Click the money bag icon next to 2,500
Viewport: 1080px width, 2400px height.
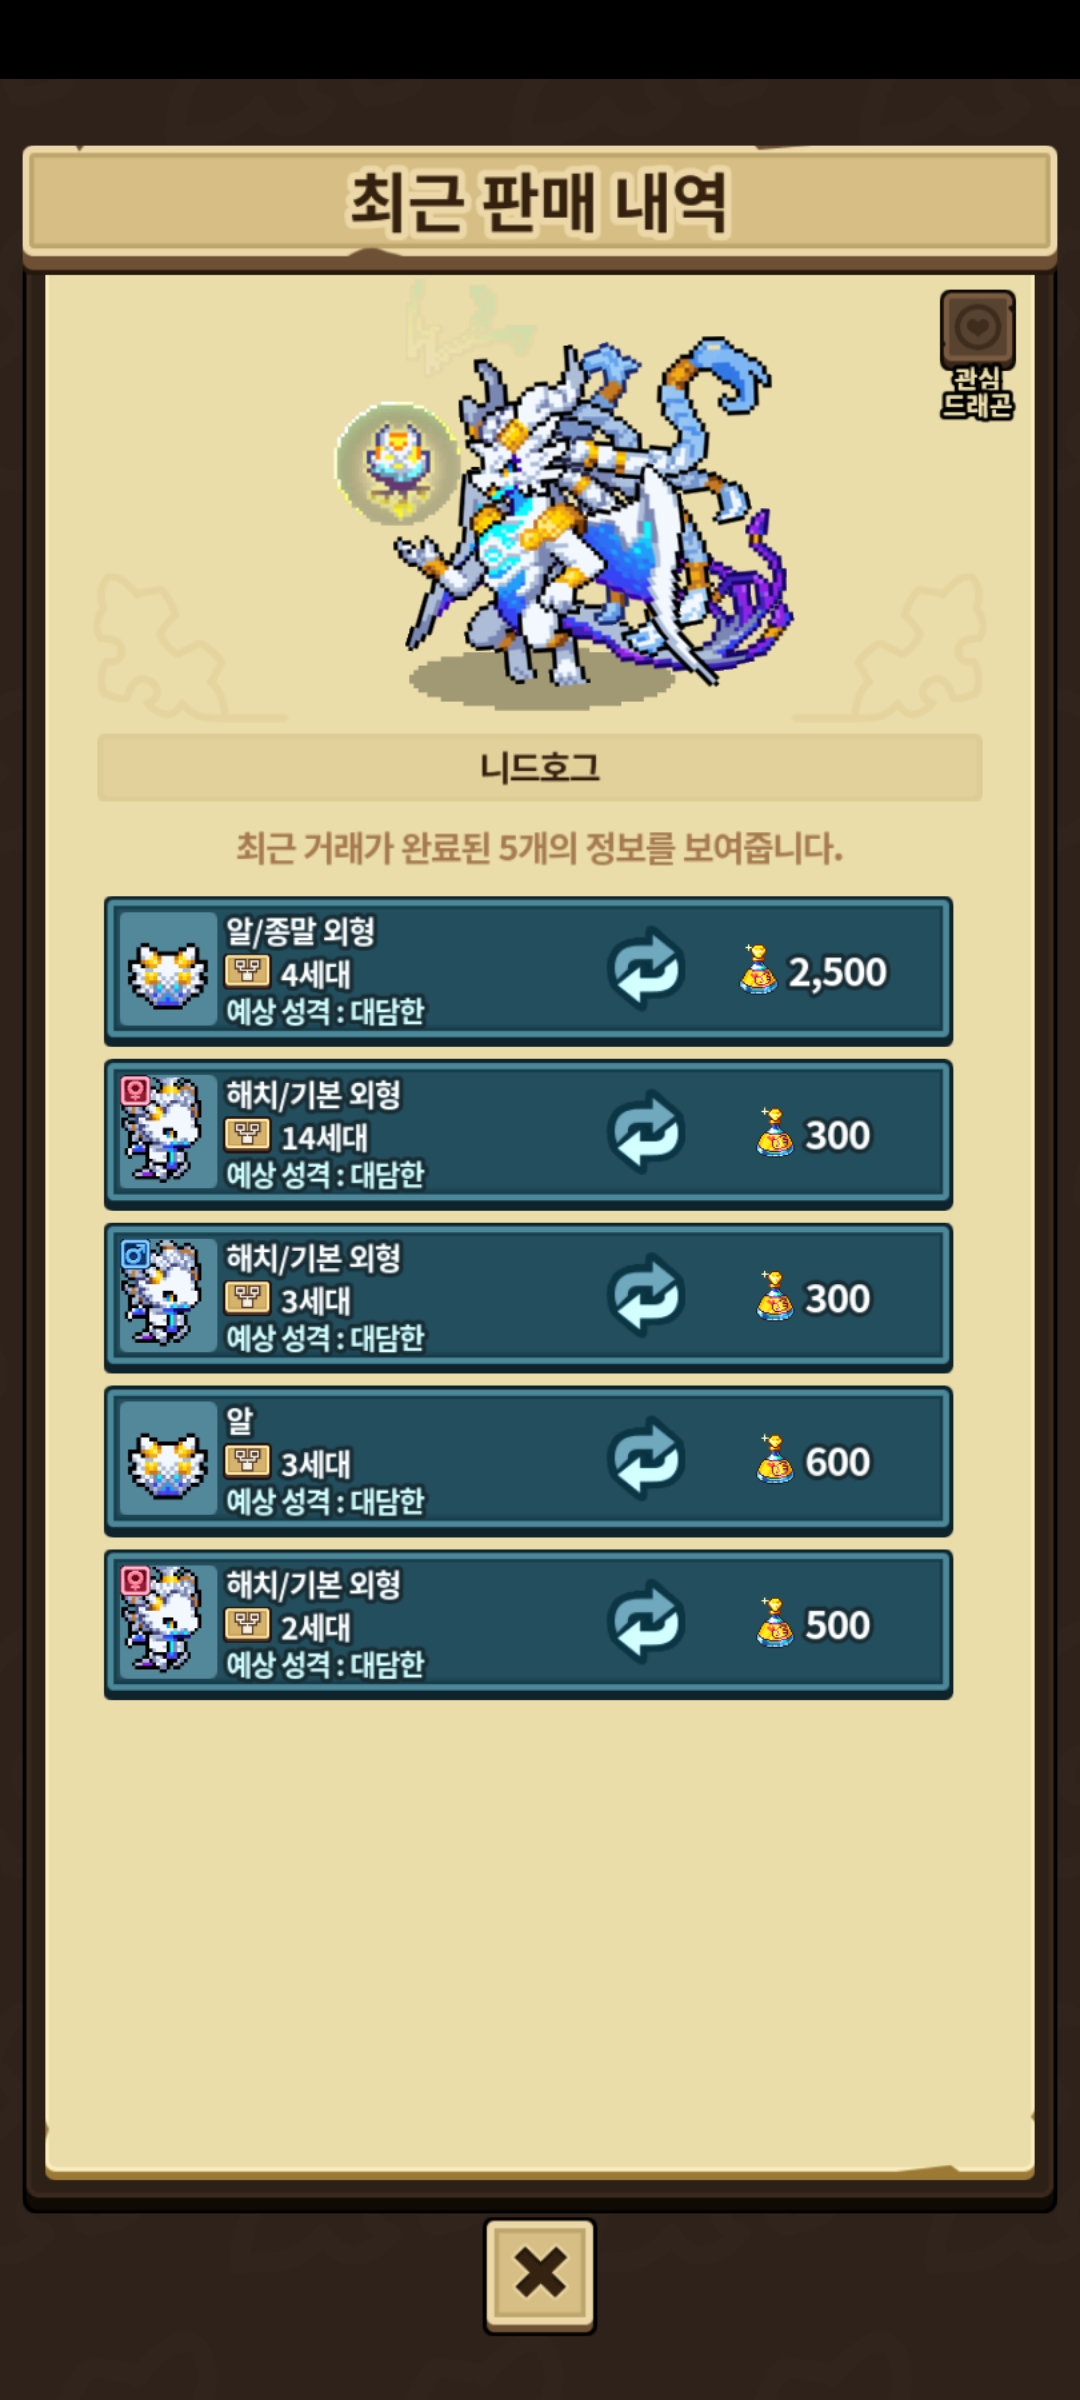coord(758,969)
